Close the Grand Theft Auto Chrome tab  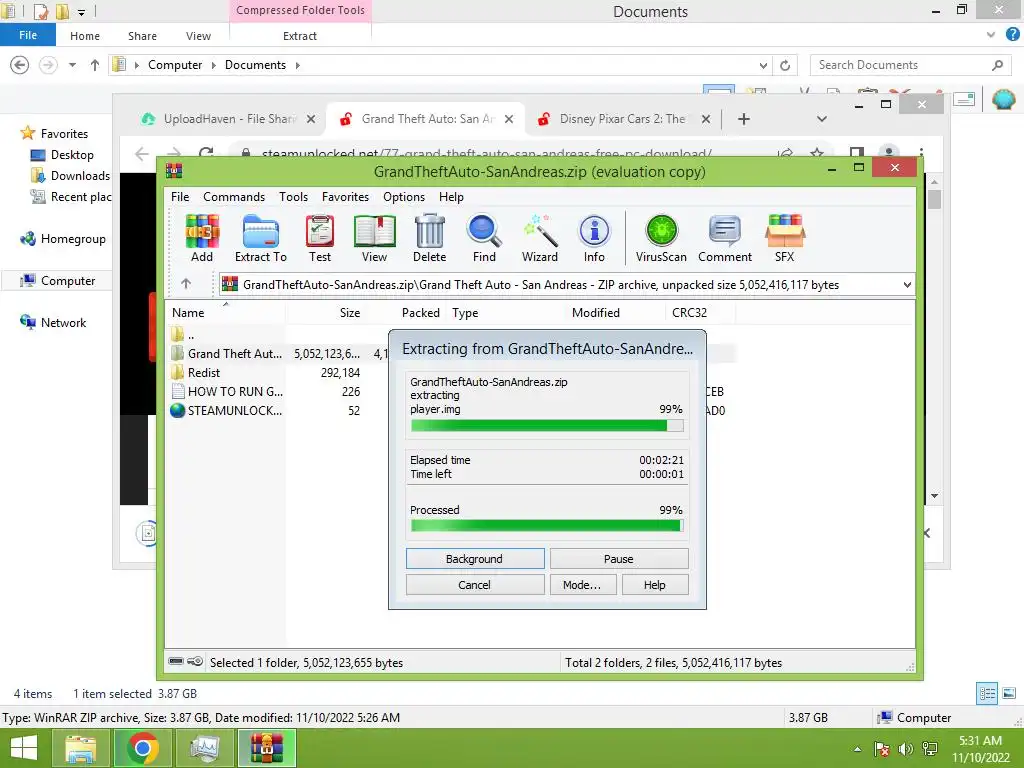coord(509,119)
